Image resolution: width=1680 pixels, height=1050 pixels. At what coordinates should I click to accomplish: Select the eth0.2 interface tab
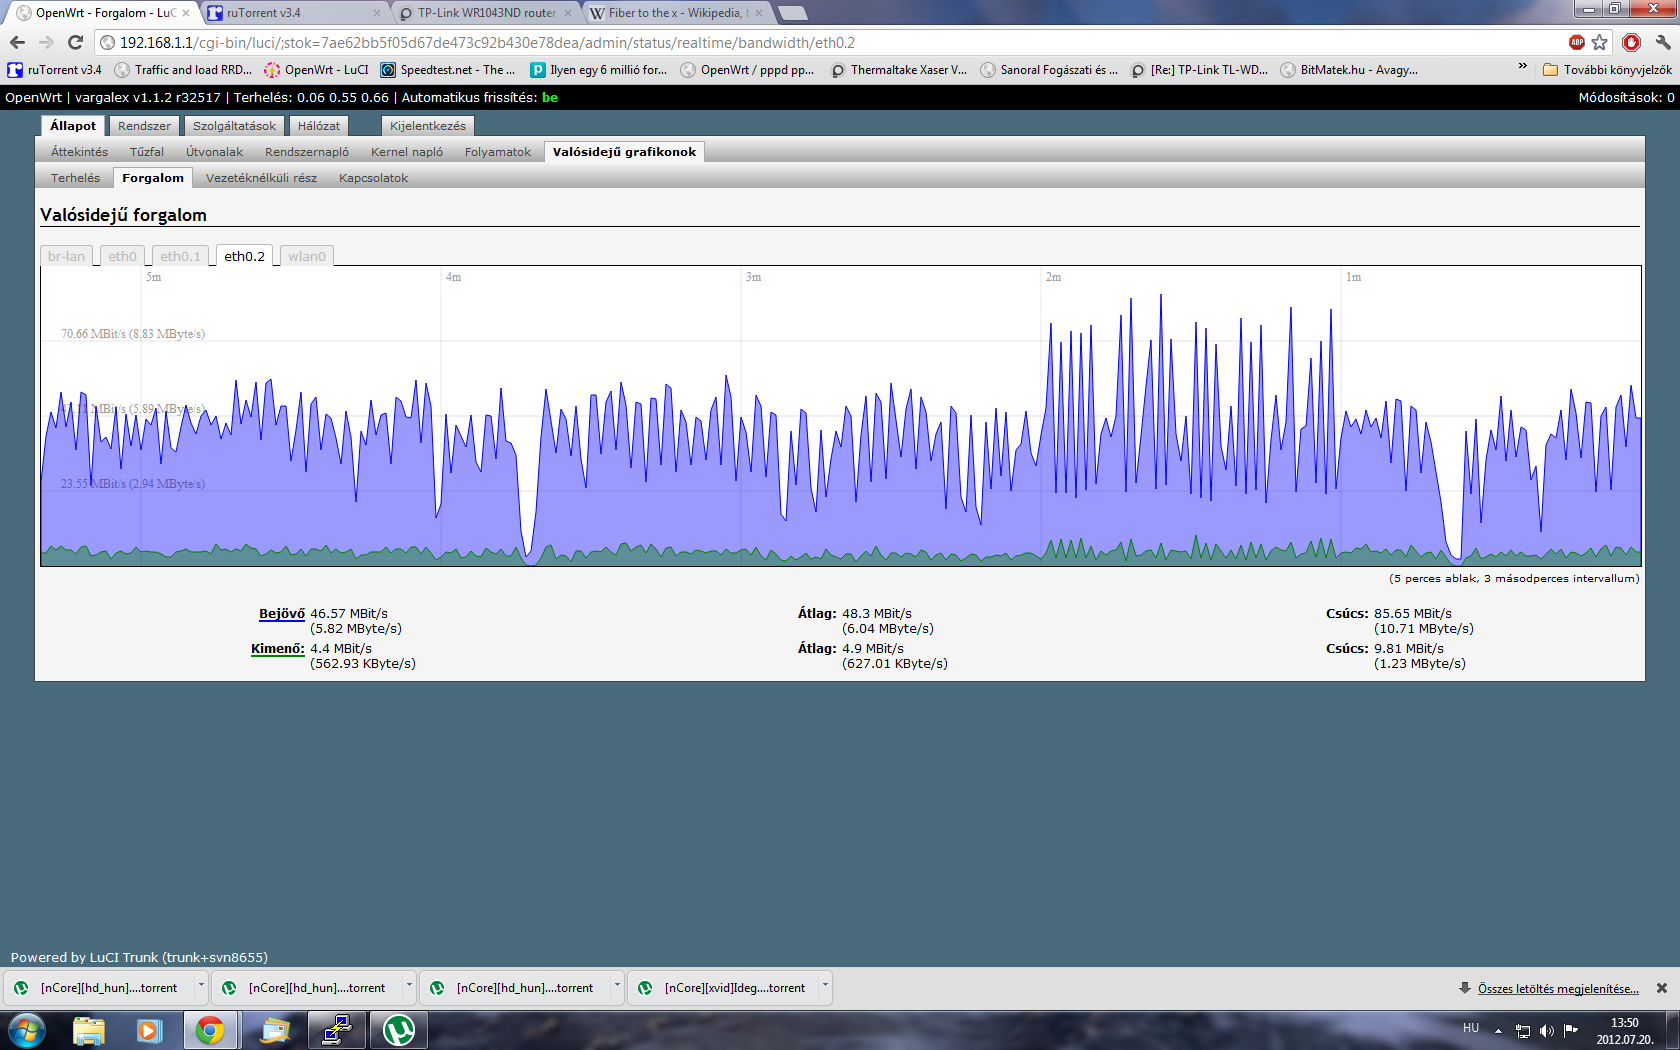click(244, 256)
